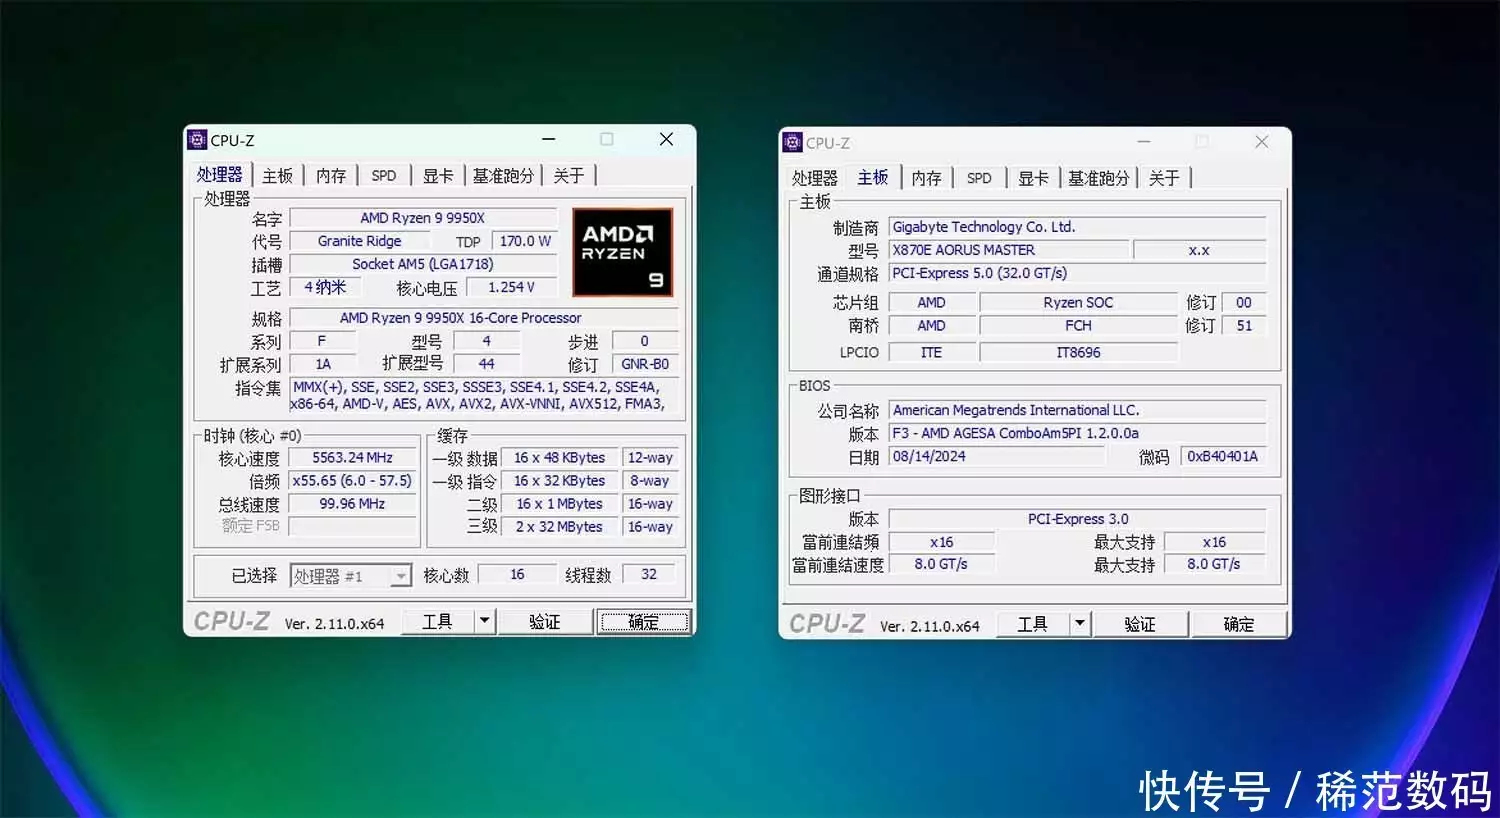Click the 4 纳米 process value

pos(325,287)
